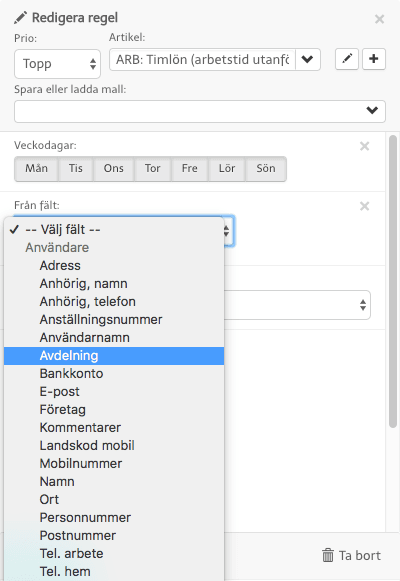
Task: Toggle the Lör weekday button
Action: (227, 169)
